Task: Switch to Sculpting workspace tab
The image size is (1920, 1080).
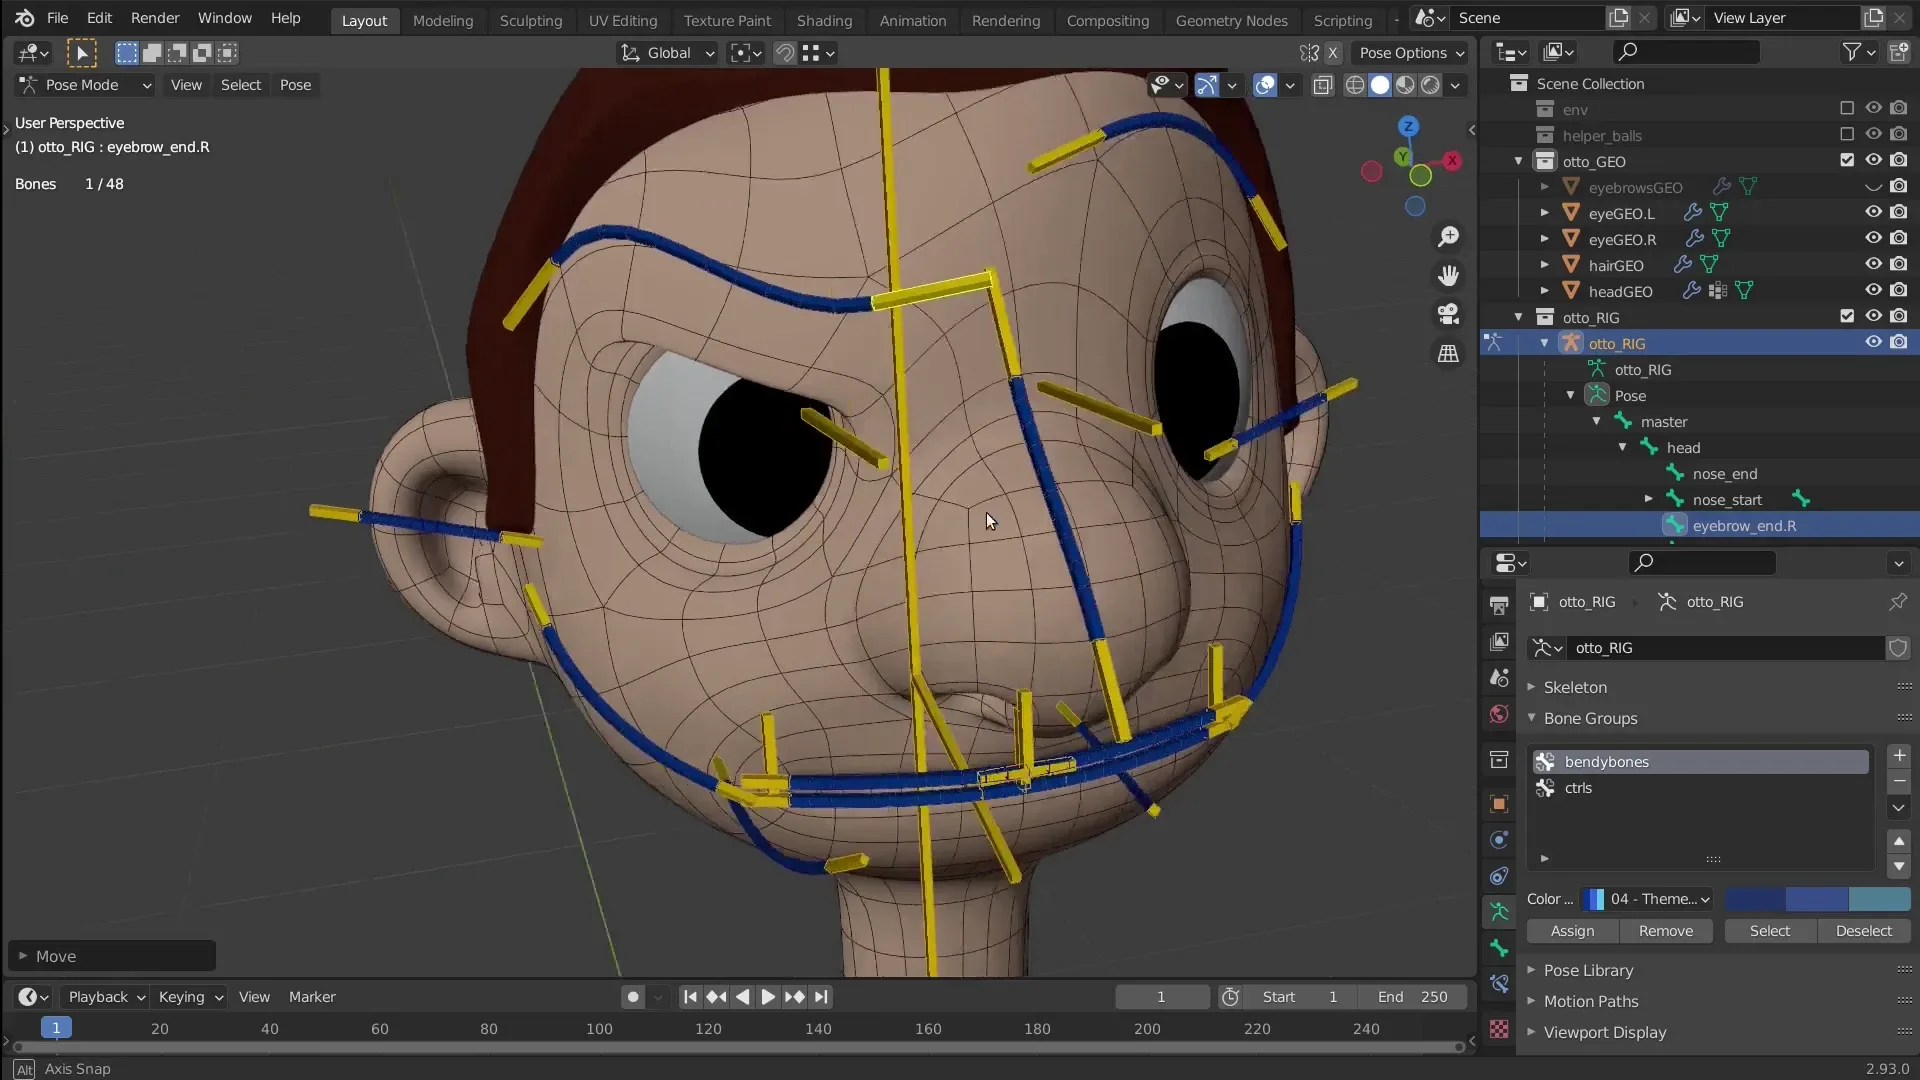Action: coord(530,20)
